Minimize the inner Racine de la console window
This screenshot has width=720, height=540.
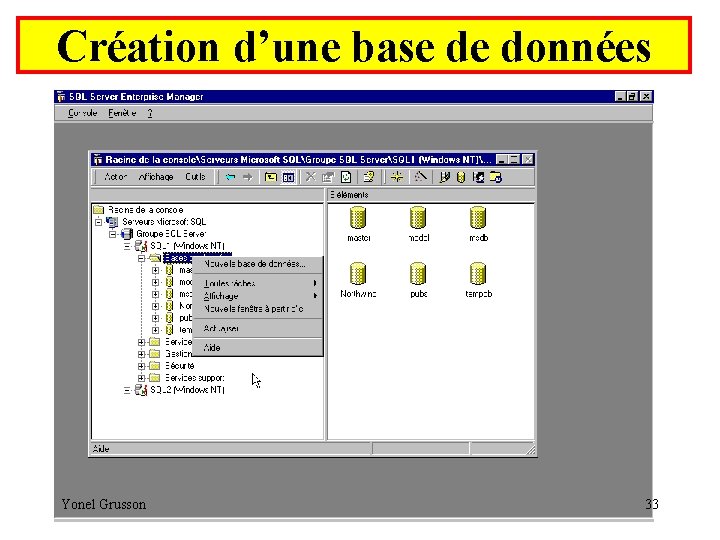point(502,160)
